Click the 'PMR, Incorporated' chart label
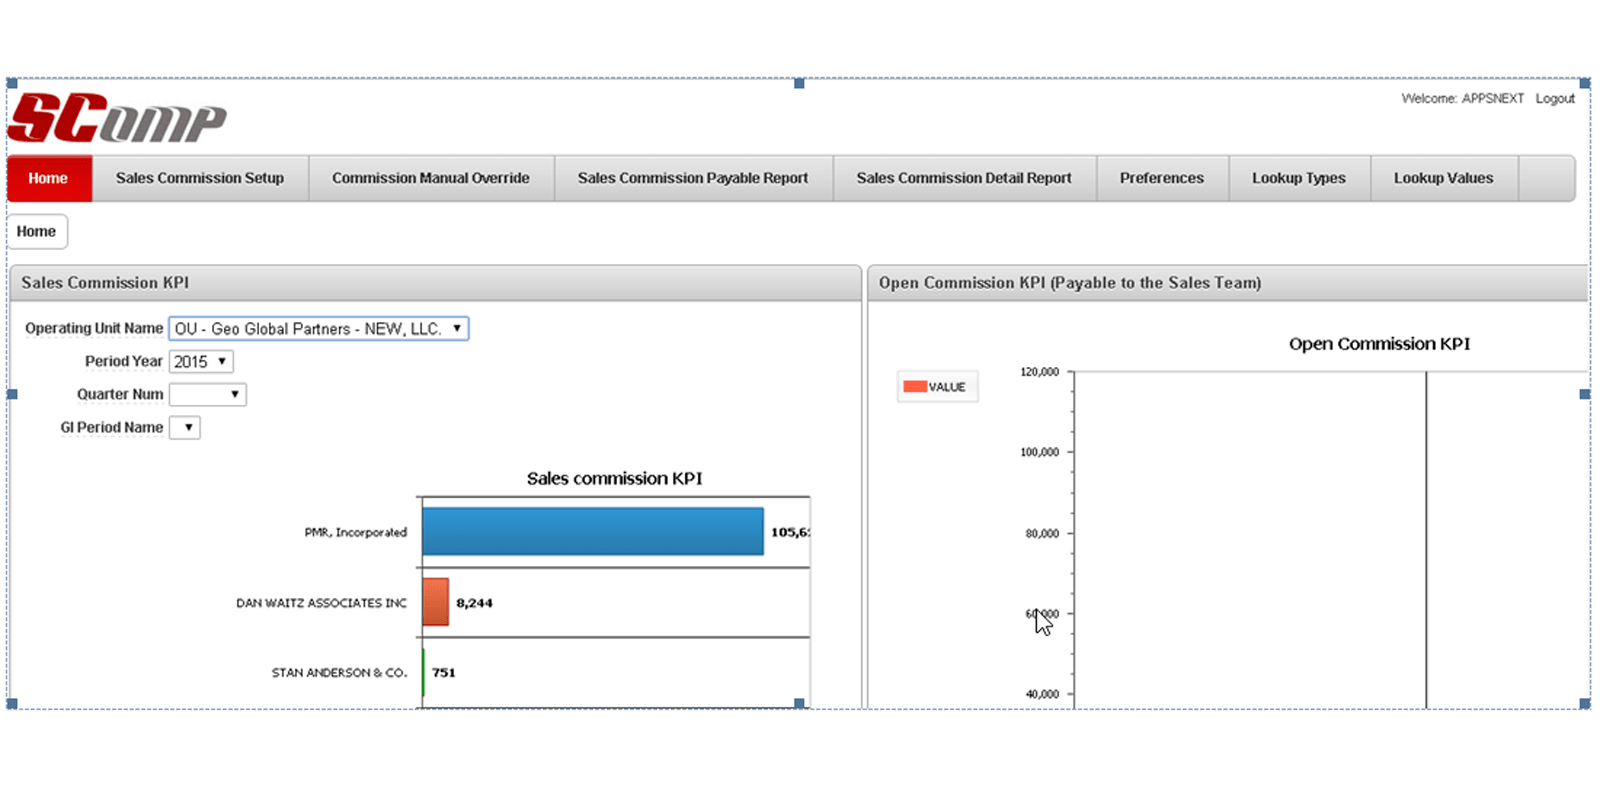 [x=356, y=532]
